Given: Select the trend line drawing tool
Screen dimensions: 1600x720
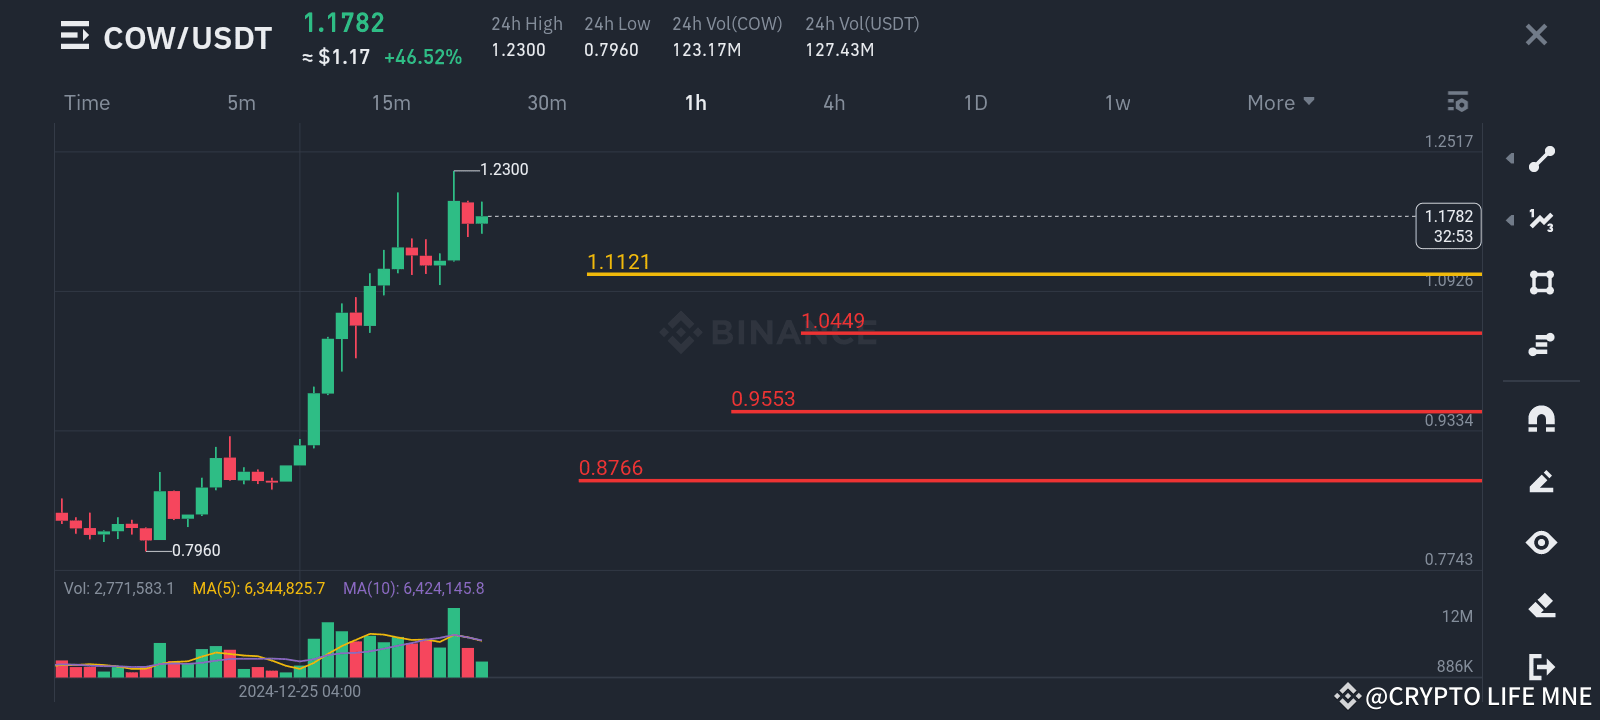Looking at the screenshot, I should tap(1541, 158).
